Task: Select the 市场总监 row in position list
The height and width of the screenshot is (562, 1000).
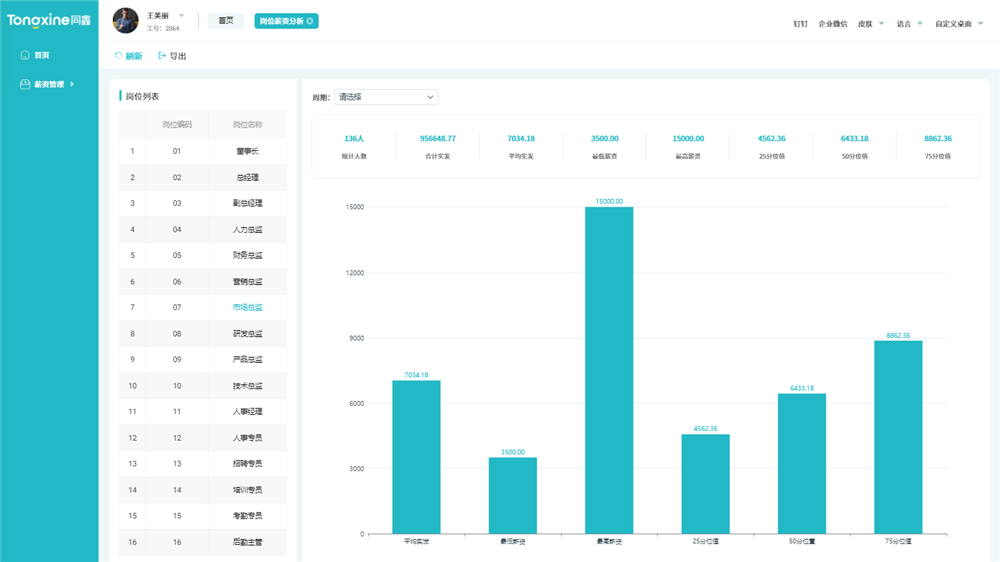Action: coord(247,308)
